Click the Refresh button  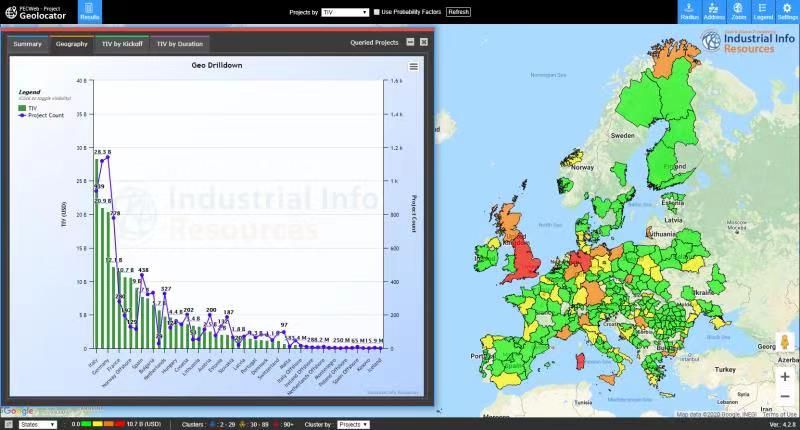point(458,12)
